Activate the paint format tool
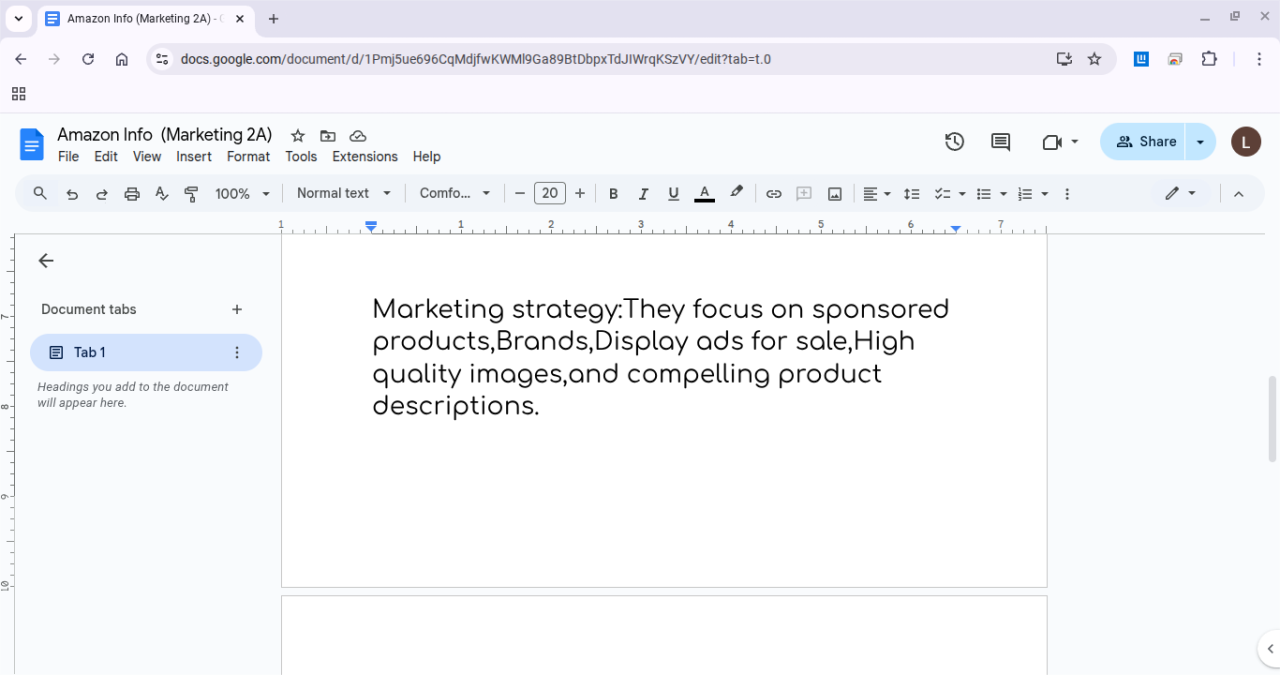 [192, 194]
